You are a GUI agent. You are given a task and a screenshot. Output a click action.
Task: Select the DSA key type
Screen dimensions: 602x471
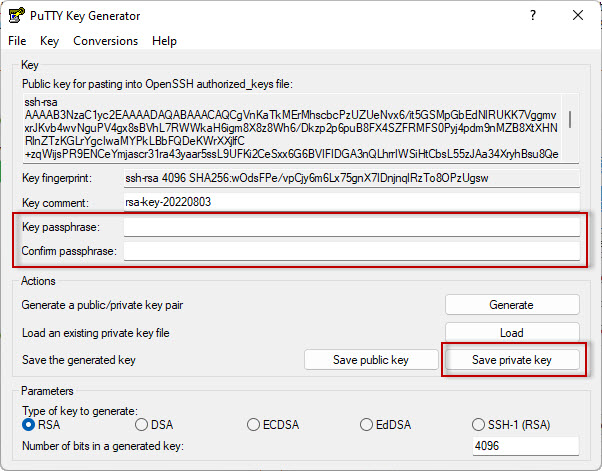(141, 425)
